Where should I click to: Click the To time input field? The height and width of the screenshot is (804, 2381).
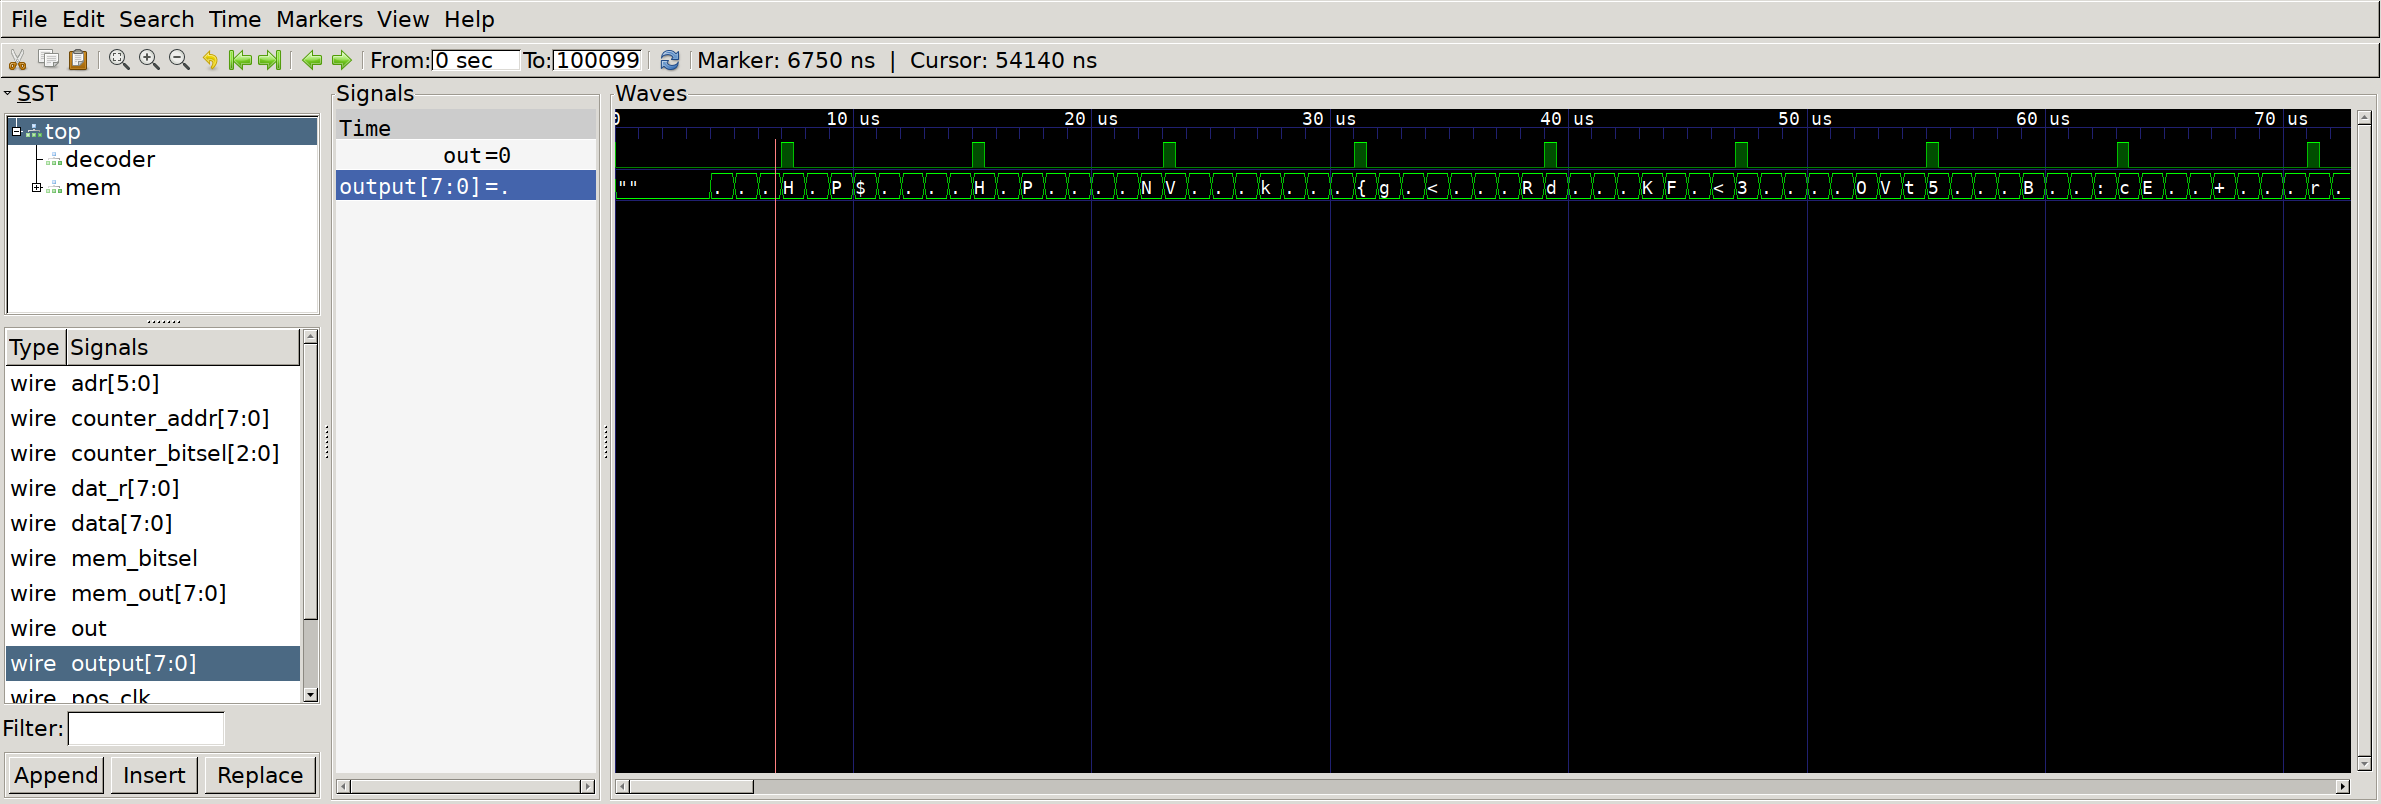pyautogui.click(x=598, y=60)
